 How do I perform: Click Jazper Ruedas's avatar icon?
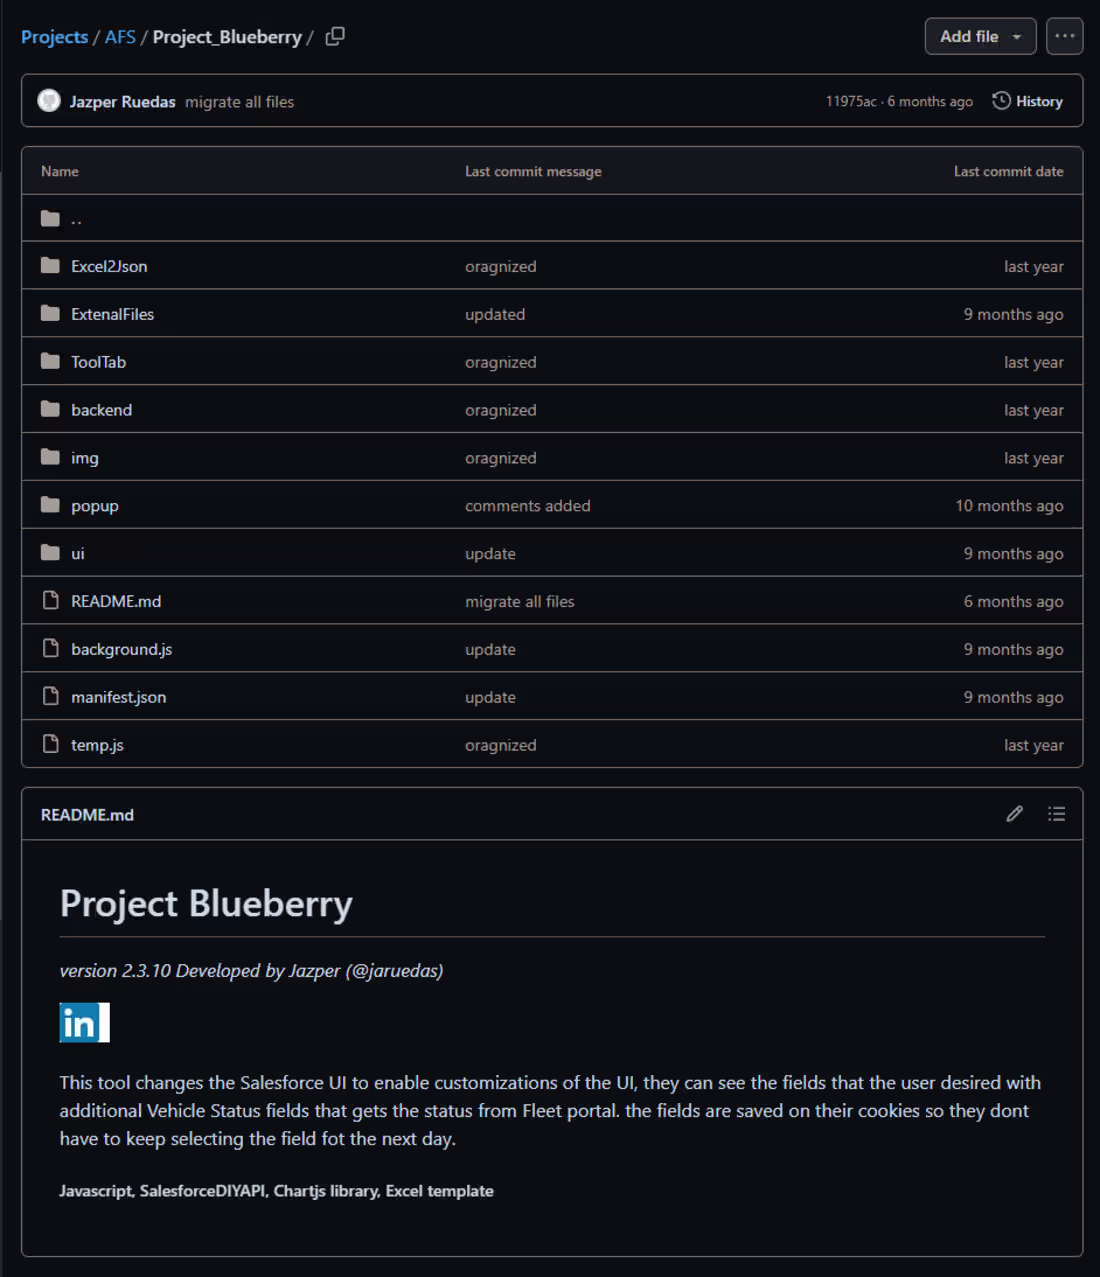(50, 100)
